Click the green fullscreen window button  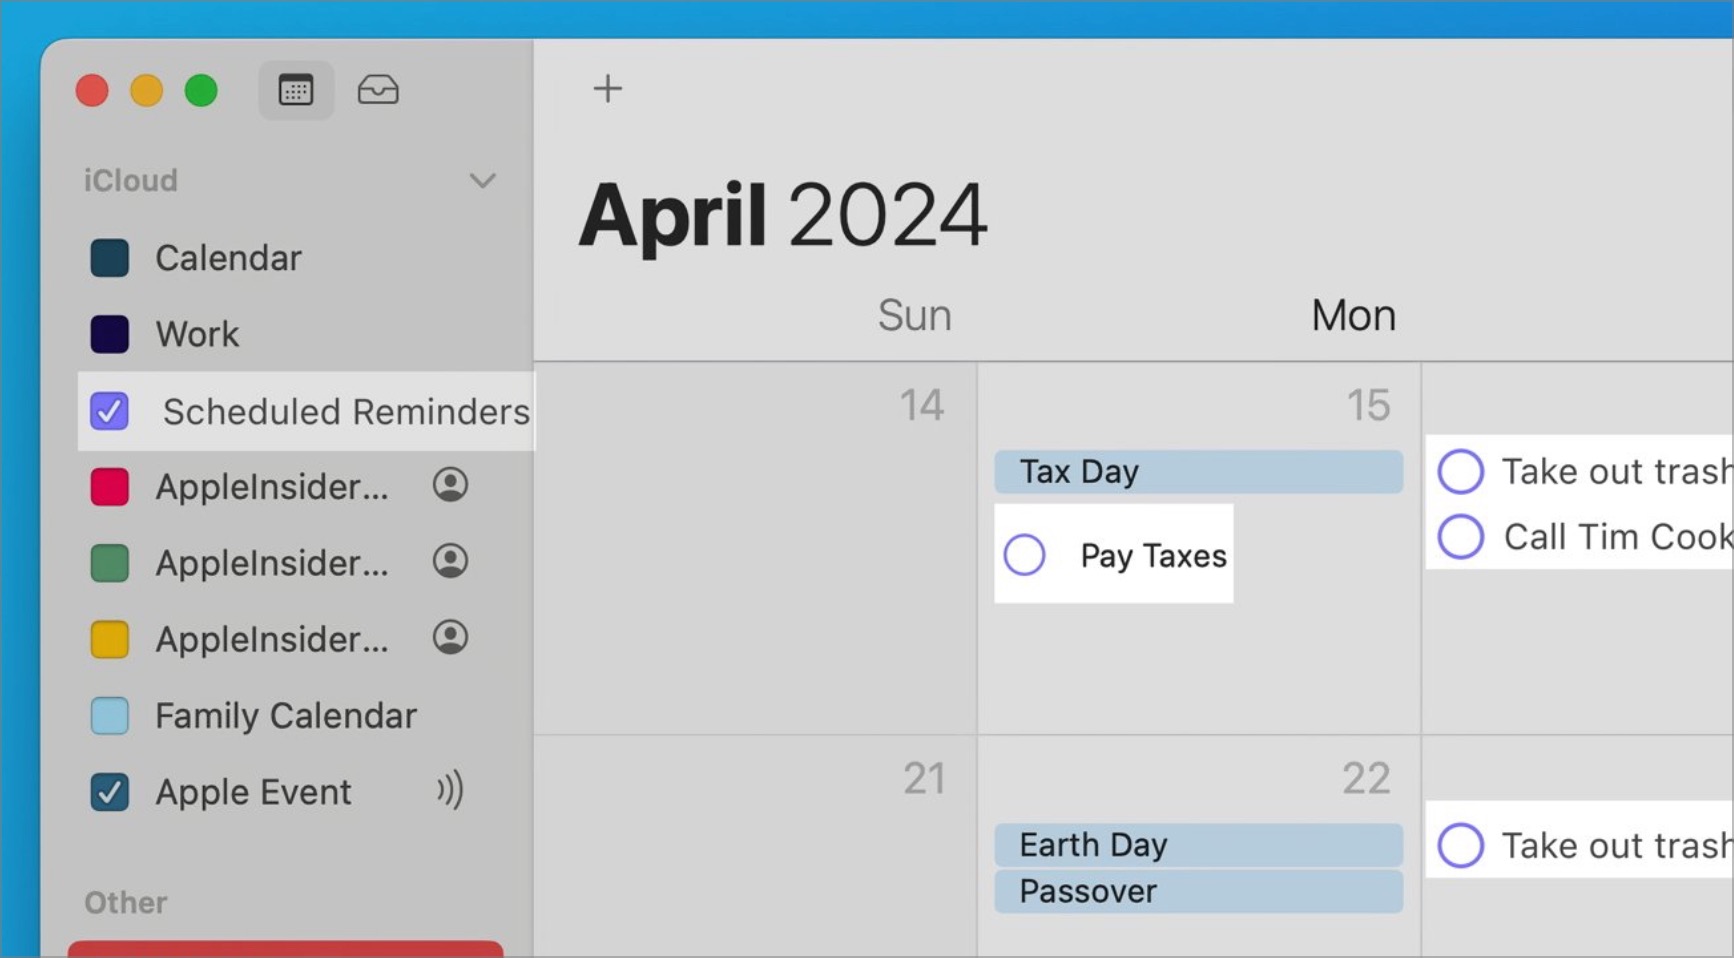(x=201, y=91)
